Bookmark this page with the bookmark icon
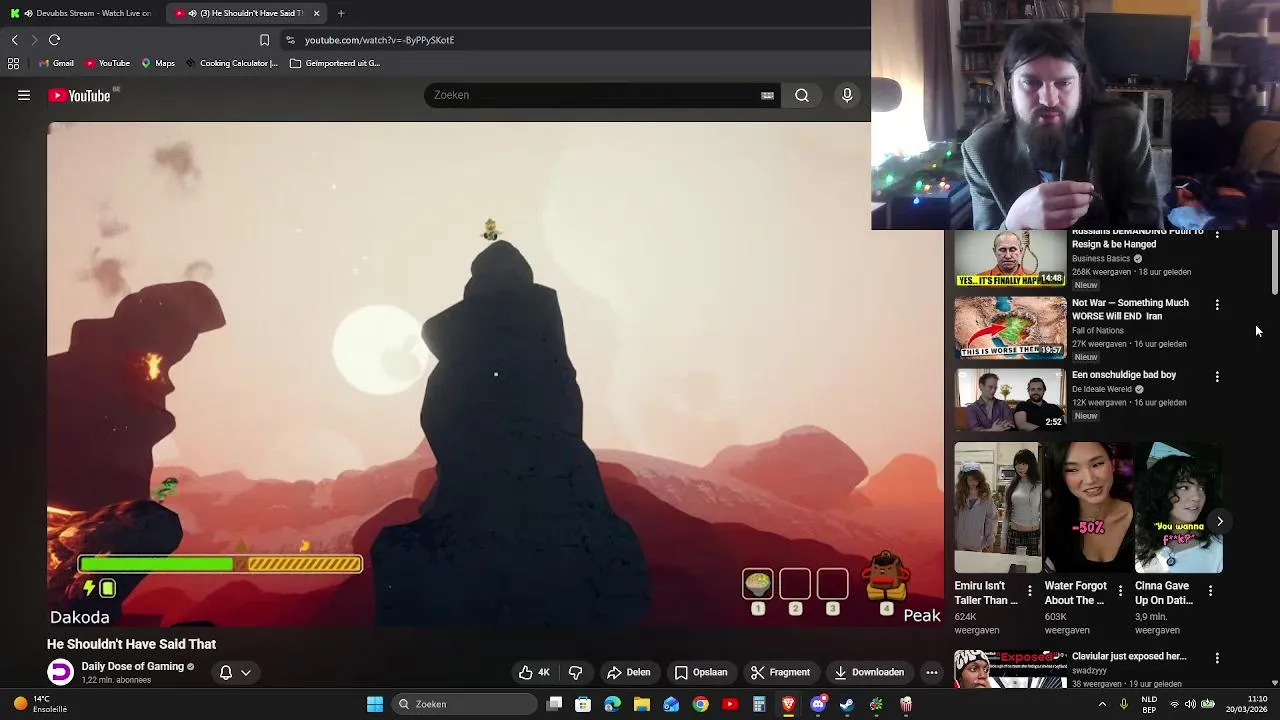The image size is (1280, 720). [x=264, y=40]
